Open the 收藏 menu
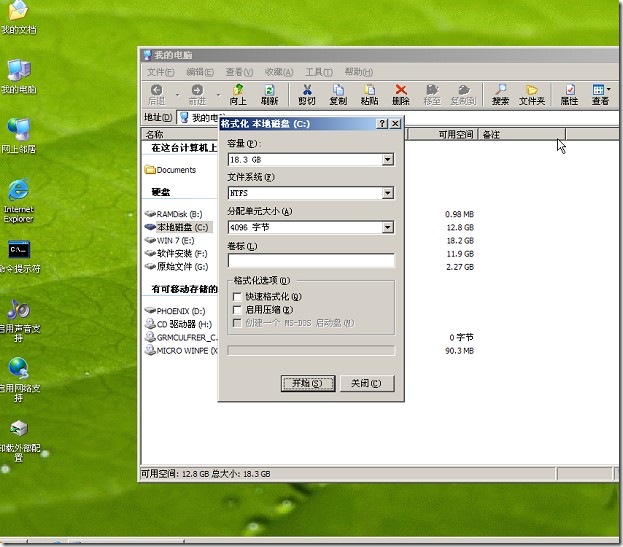This screenshot has width=623, height=547. (279, 72)
